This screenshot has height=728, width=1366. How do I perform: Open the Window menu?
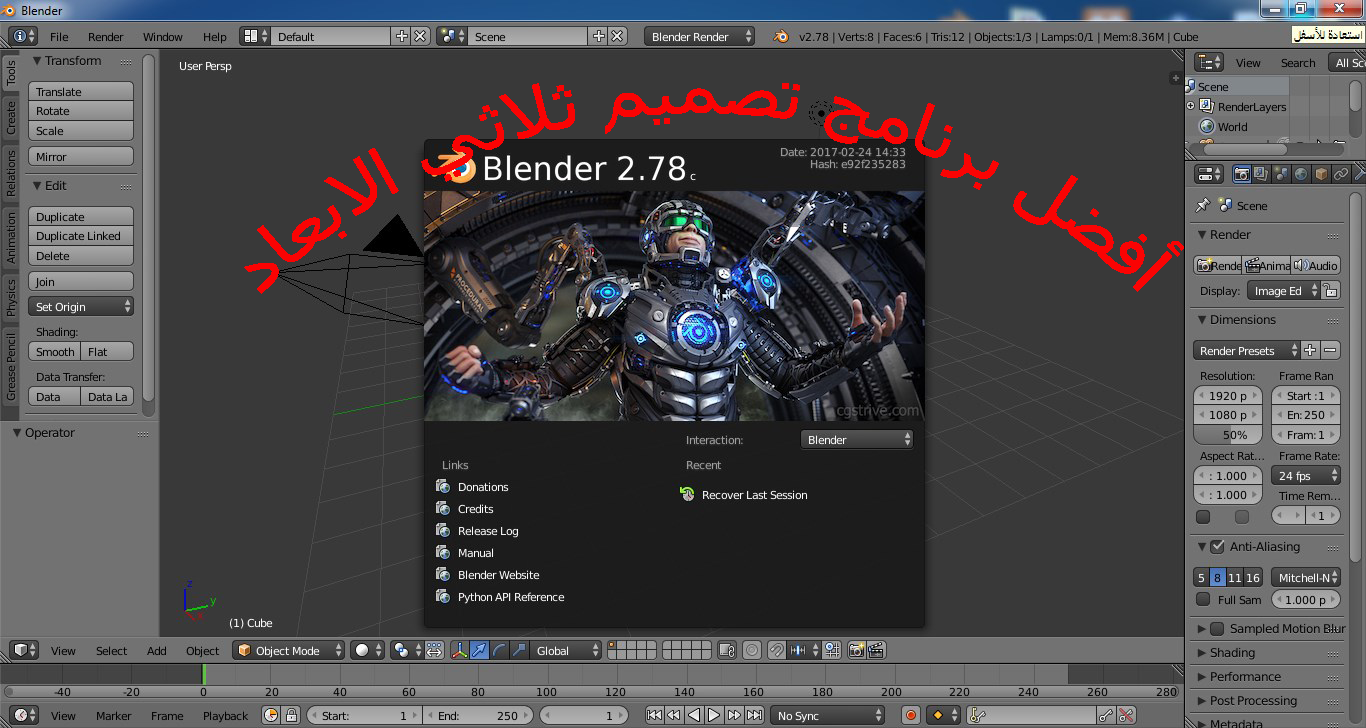click(x=163, y=36)
